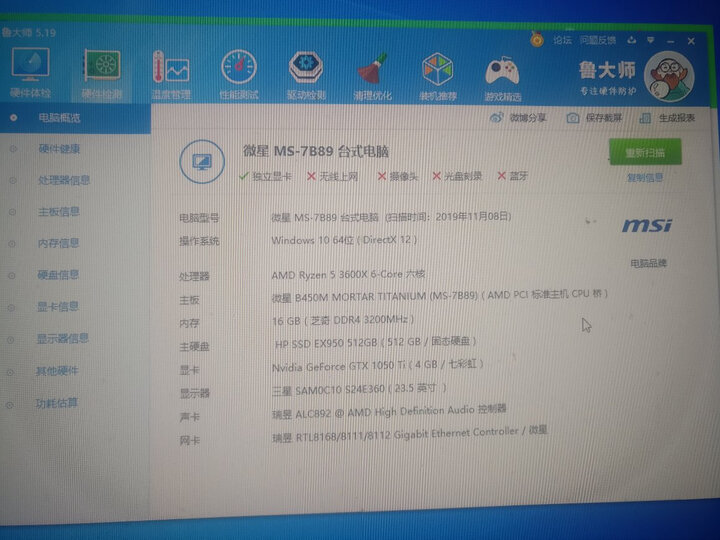Select 显示器信息 in sidebar

63,338
